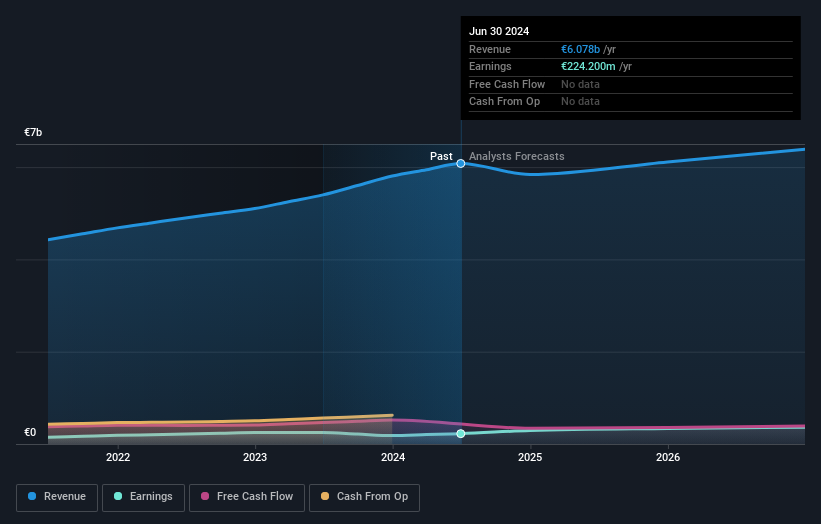Click the 2022 x-axis label
Image resolution: width=821 pixels, height=524 pixels.
click(x=118, y=458)
